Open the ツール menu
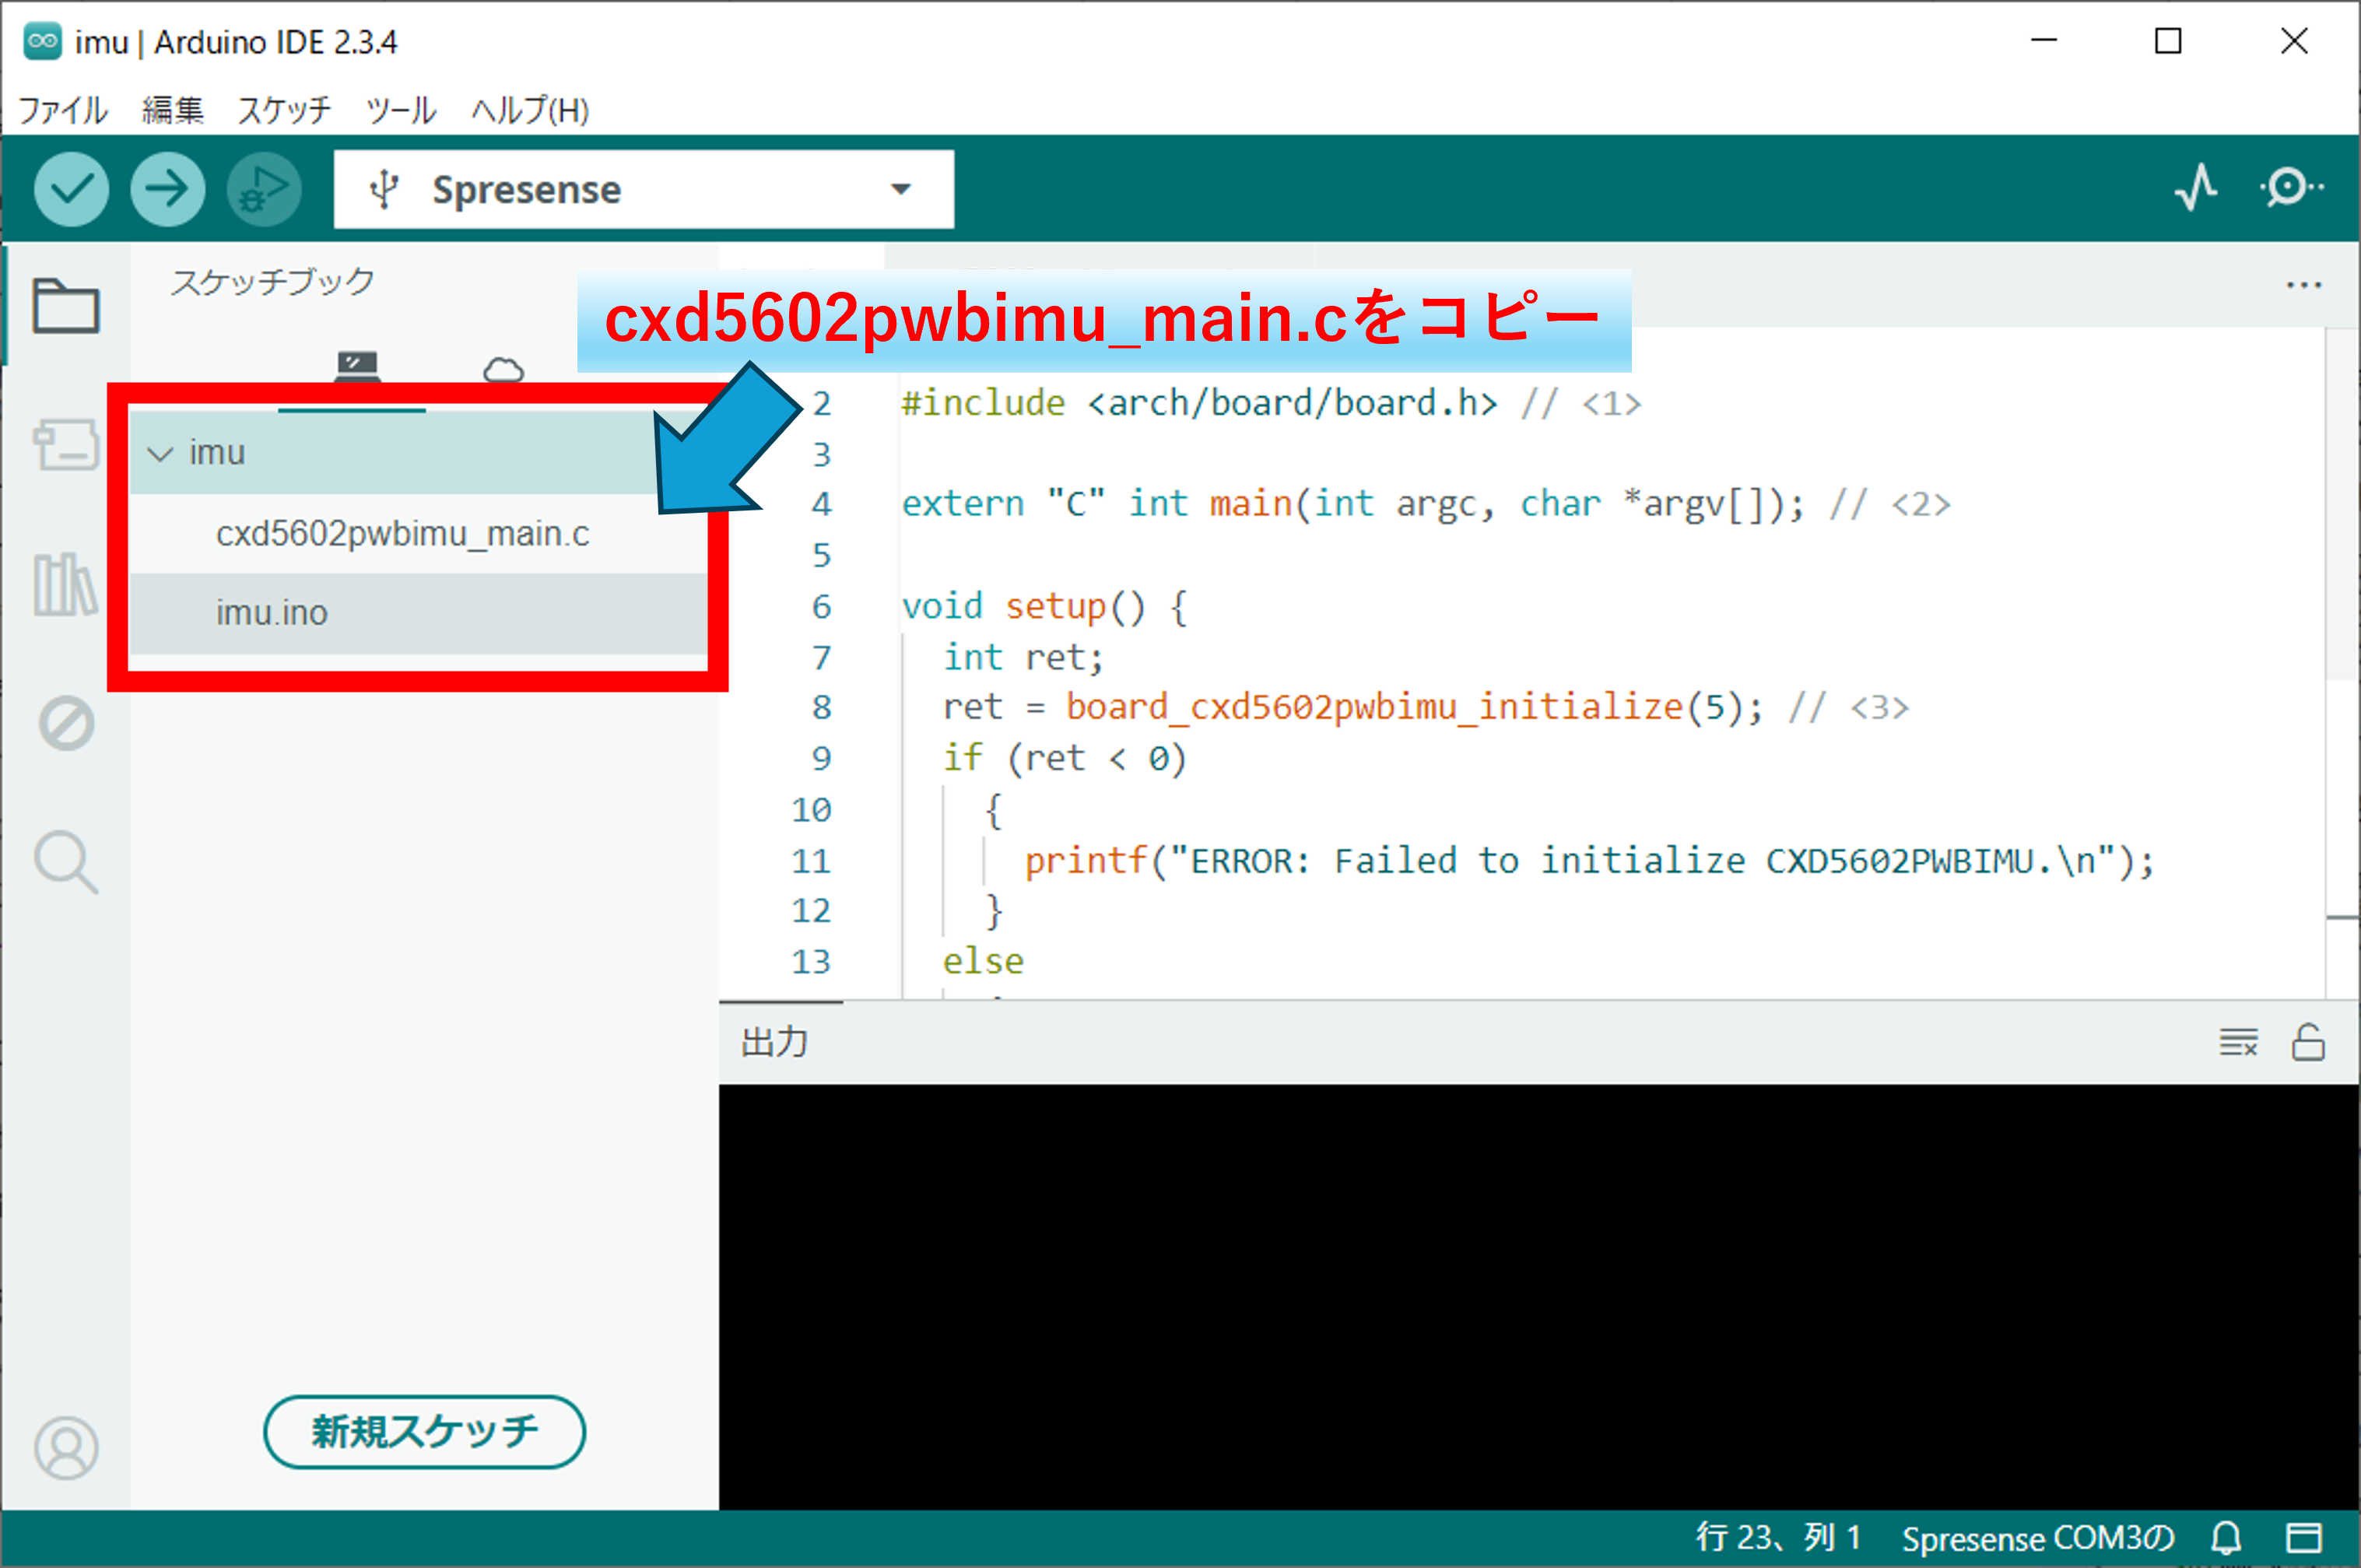 tap(399, 111)
